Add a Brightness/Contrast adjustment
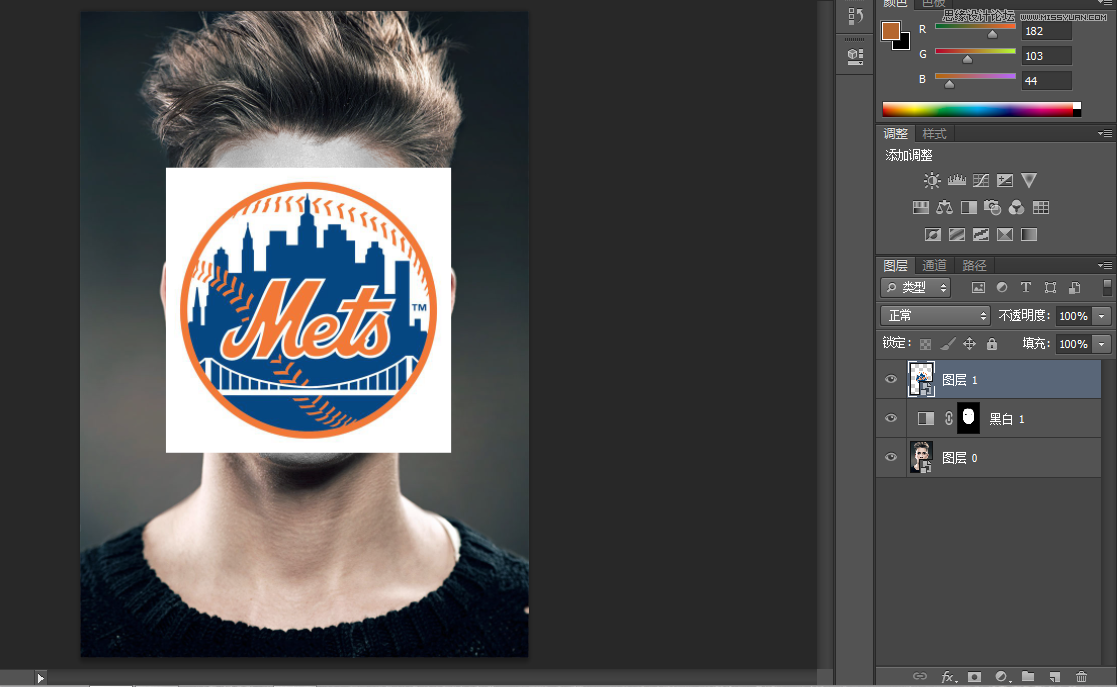1117x687 pixels. [932, 180]
